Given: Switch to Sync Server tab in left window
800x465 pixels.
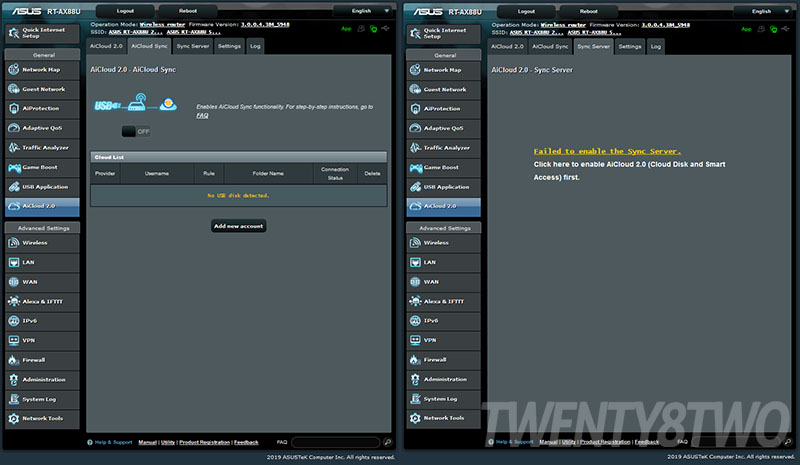Looking at the screenshot, I should tap(193, 46).
